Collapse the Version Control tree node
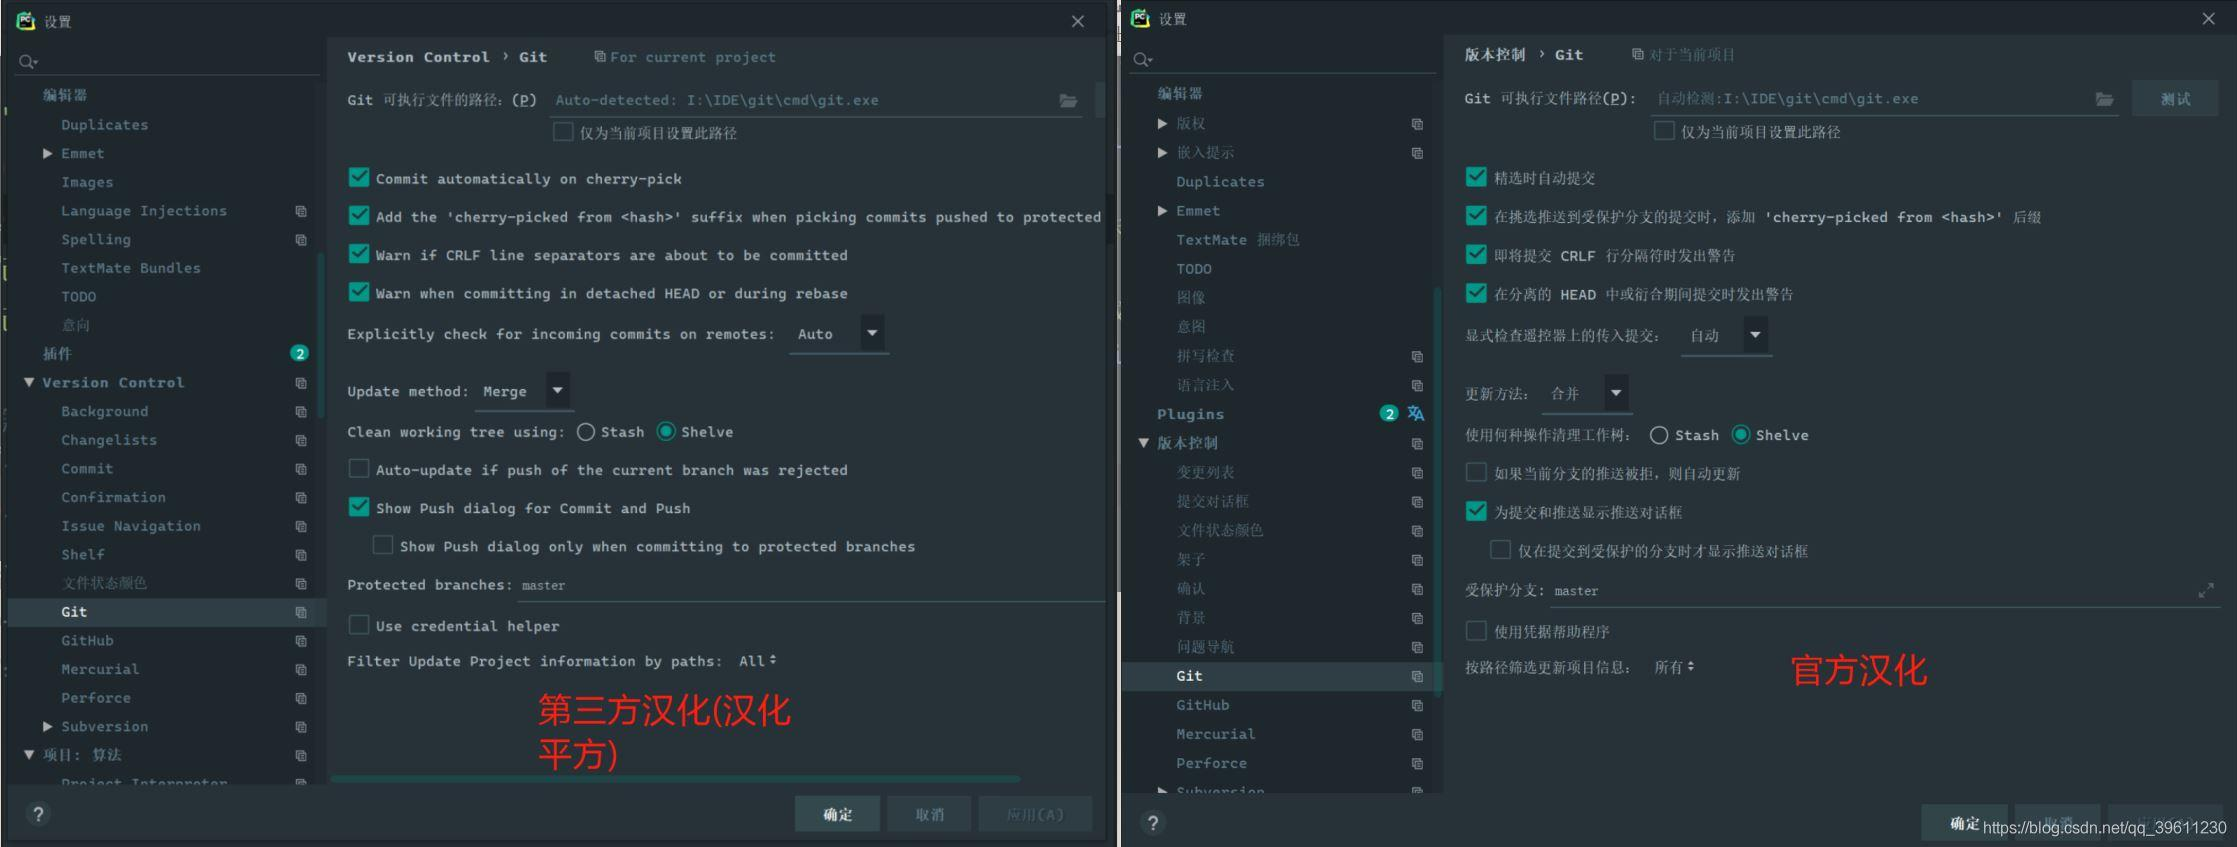The image size is (2237, 847). (x=29, y=382)
